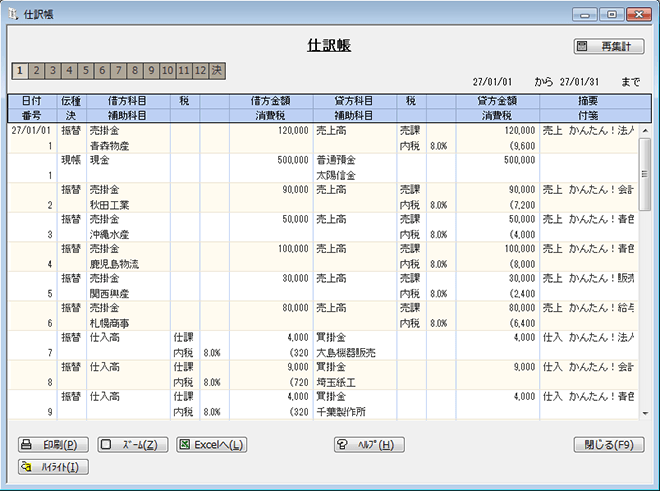This screenshot has height=491, width=660.
Task: Open month tab 9
Action: pos(152,71)
